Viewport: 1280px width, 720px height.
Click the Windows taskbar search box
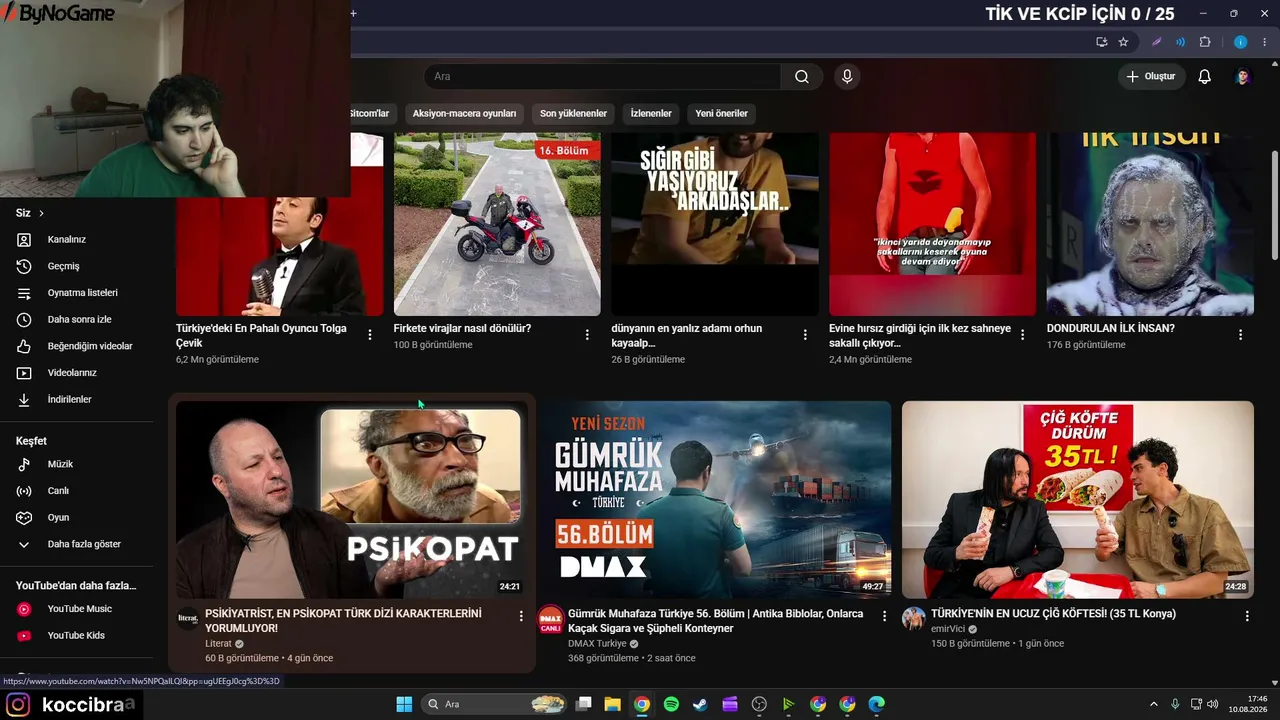point(494,704)
